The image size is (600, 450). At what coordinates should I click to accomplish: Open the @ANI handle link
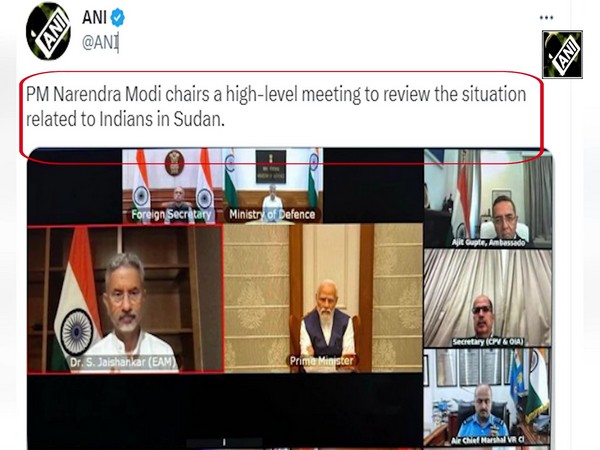[100, 42]
